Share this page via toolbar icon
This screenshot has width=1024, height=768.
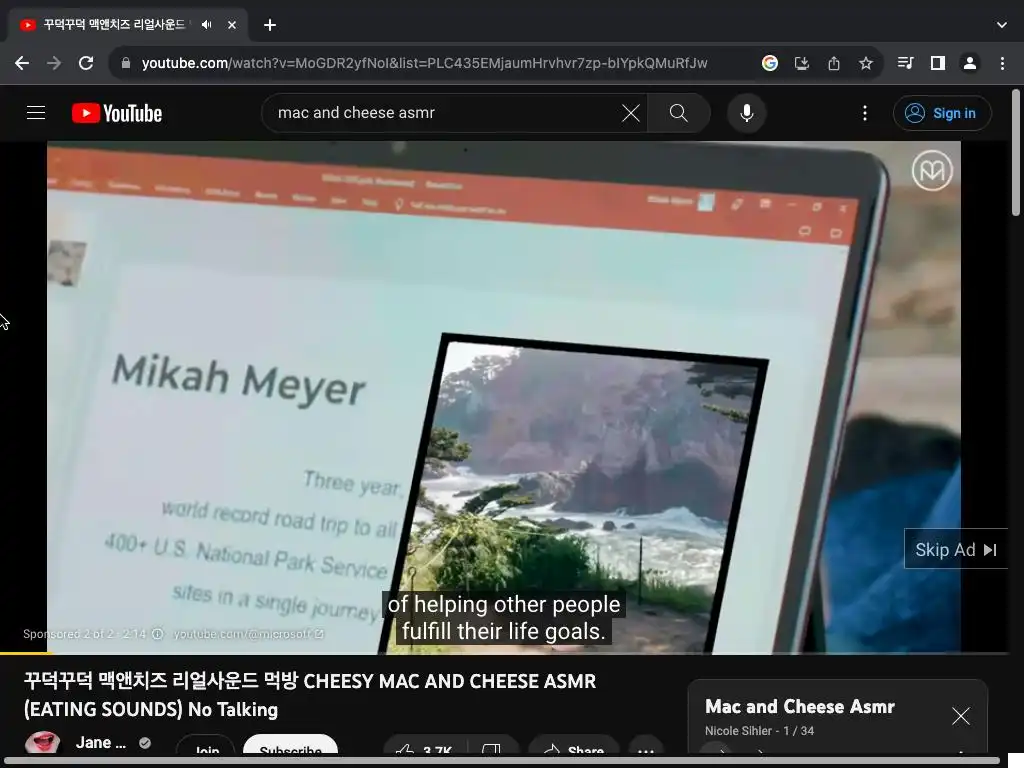click(x=833, y=63)
